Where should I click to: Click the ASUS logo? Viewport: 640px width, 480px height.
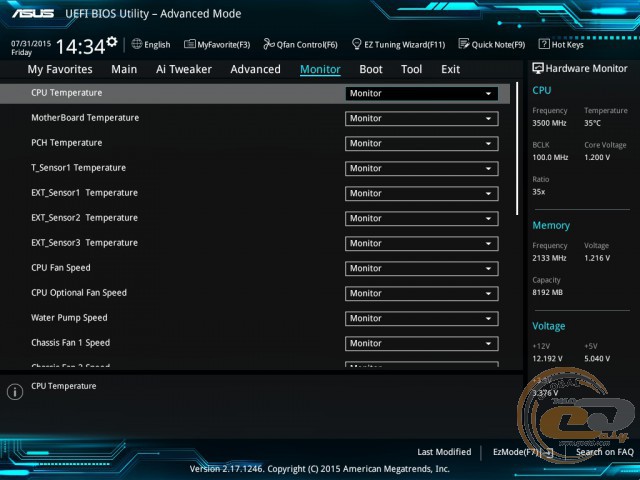click(x=33, y=13)
